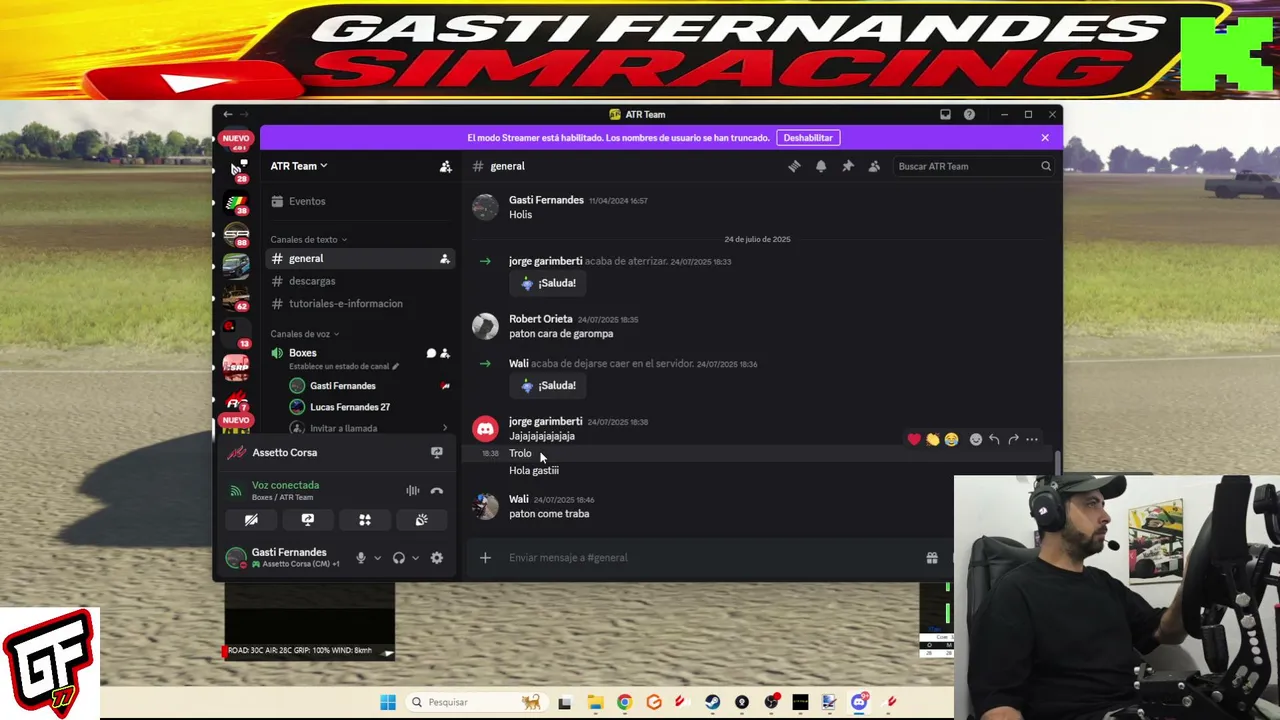
Task: Open Windows Start menu
Action: [388, 702]
